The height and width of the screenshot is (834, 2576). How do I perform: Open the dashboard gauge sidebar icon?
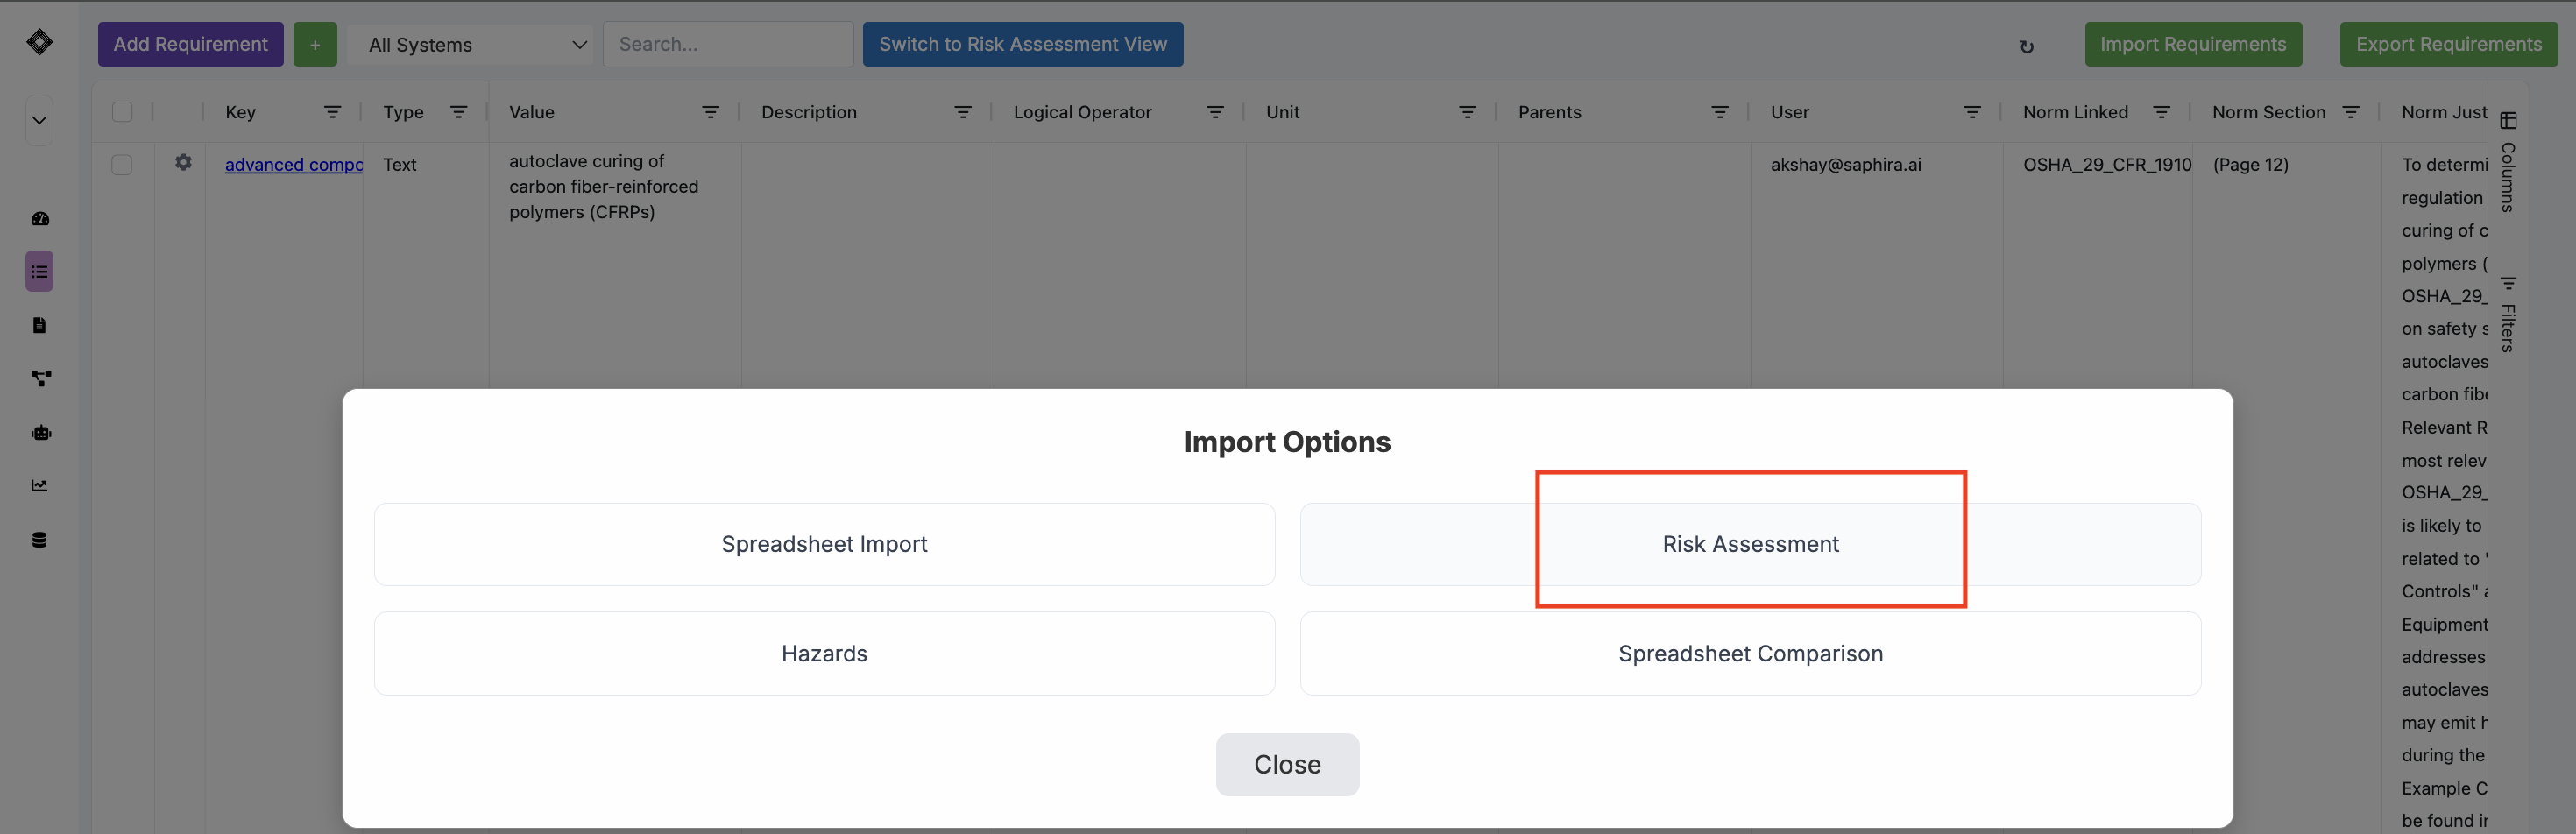(40, 218)
